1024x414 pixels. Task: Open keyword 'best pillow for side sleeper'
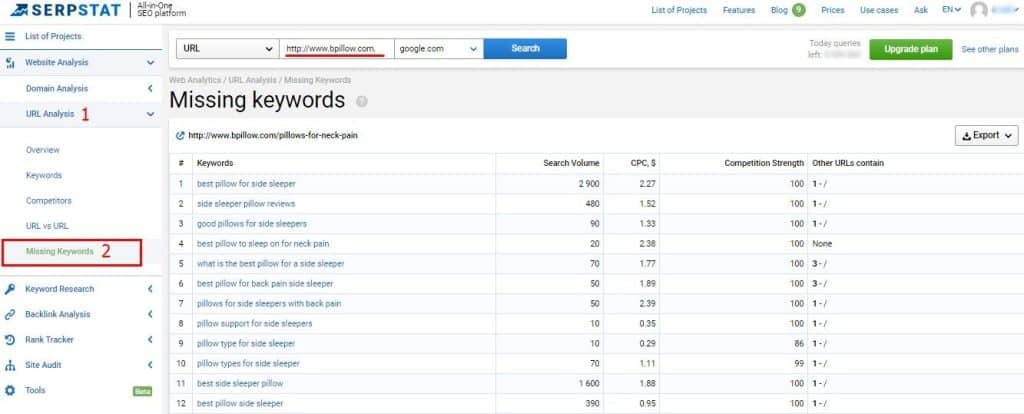point(246,184)
